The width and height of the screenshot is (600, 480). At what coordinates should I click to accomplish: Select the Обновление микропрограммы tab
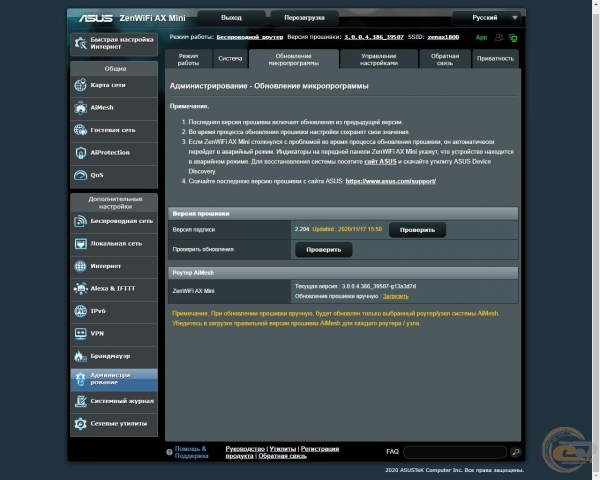pyautogui.click(x=293, y=59)
